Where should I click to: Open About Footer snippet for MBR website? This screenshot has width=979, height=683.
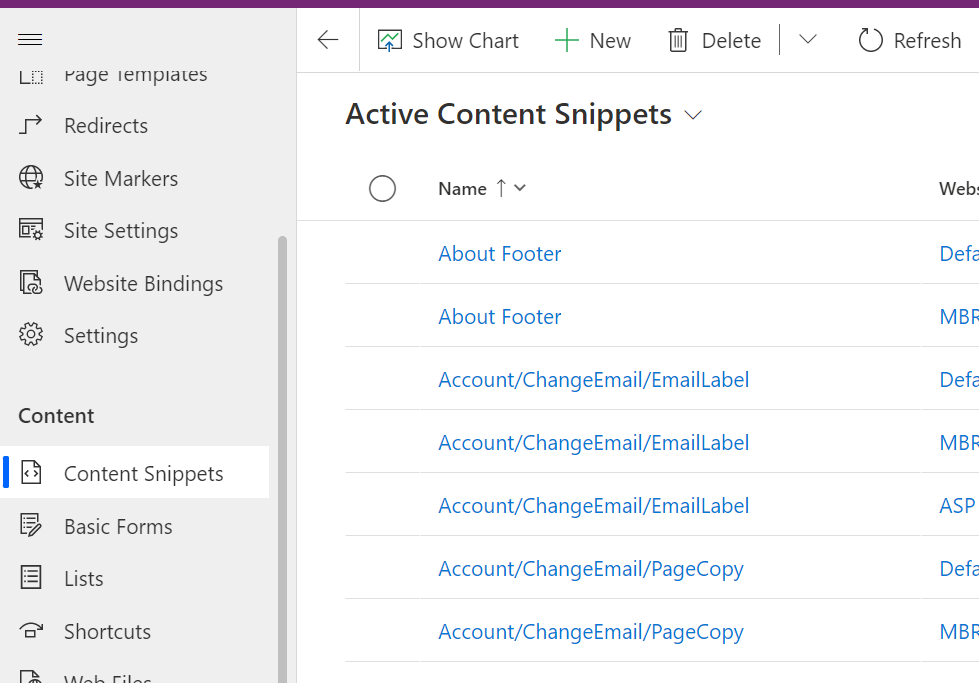[499, 317]
